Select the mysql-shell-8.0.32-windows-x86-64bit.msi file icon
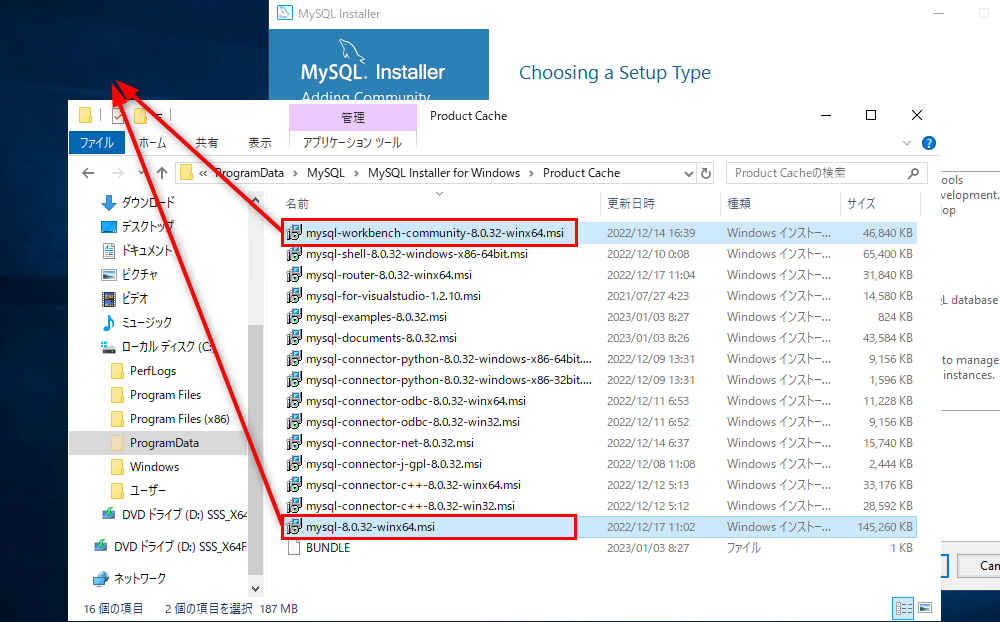This screenshot has height=622, width=1000. click(x=294, y=254)
